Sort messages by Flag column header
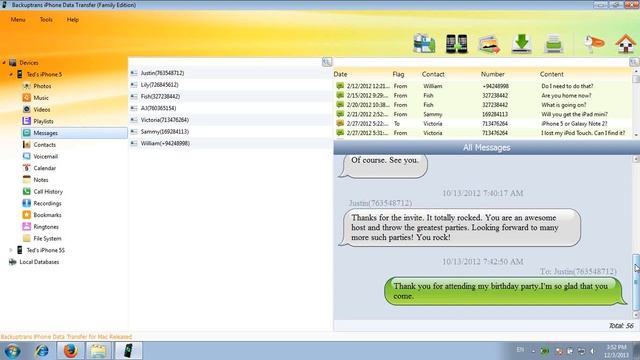Image resolution: width=640 pixels, height=360 pixels. (398, 74)
